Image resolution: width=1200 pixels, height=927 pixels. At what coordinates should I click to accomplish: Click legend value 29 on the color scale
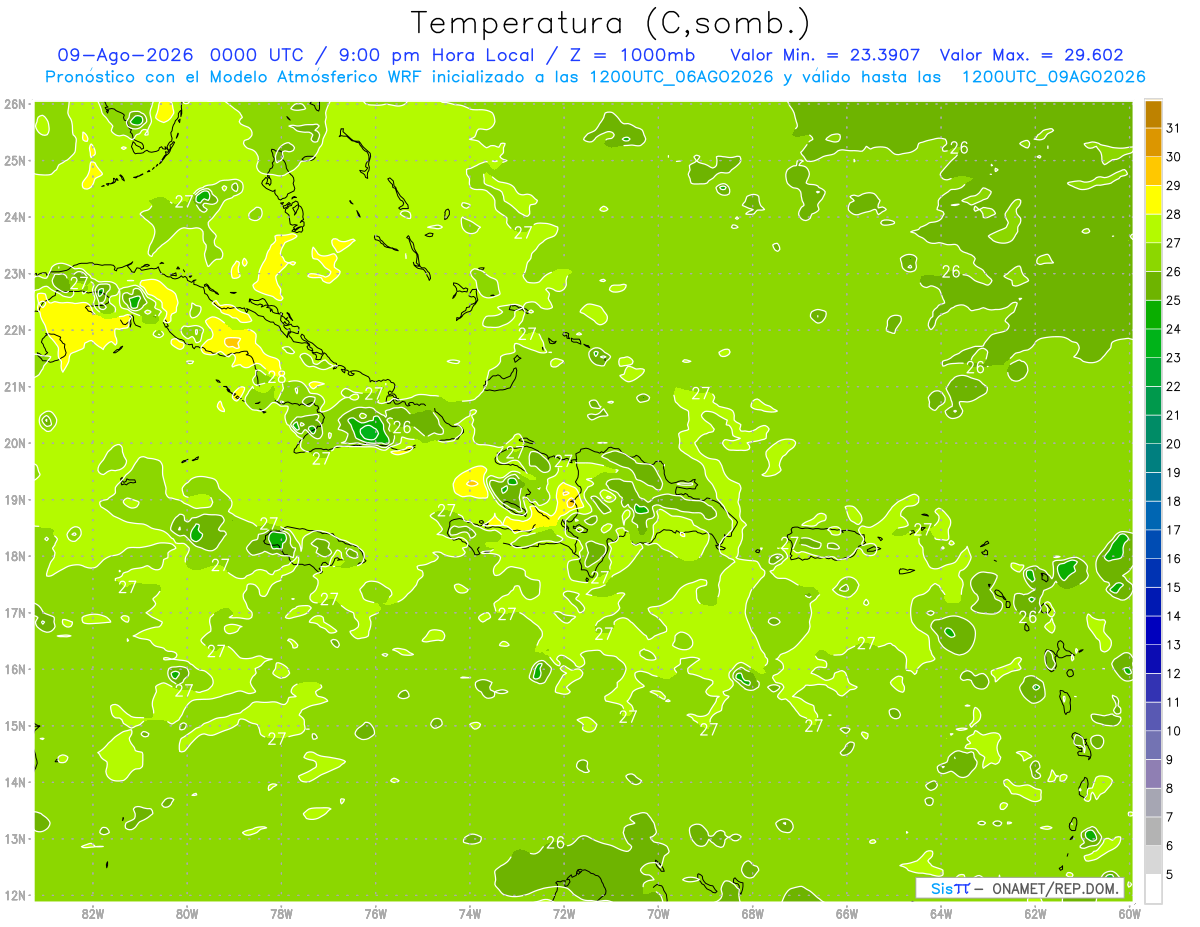pyautogui.click(x=1174, y=186)
